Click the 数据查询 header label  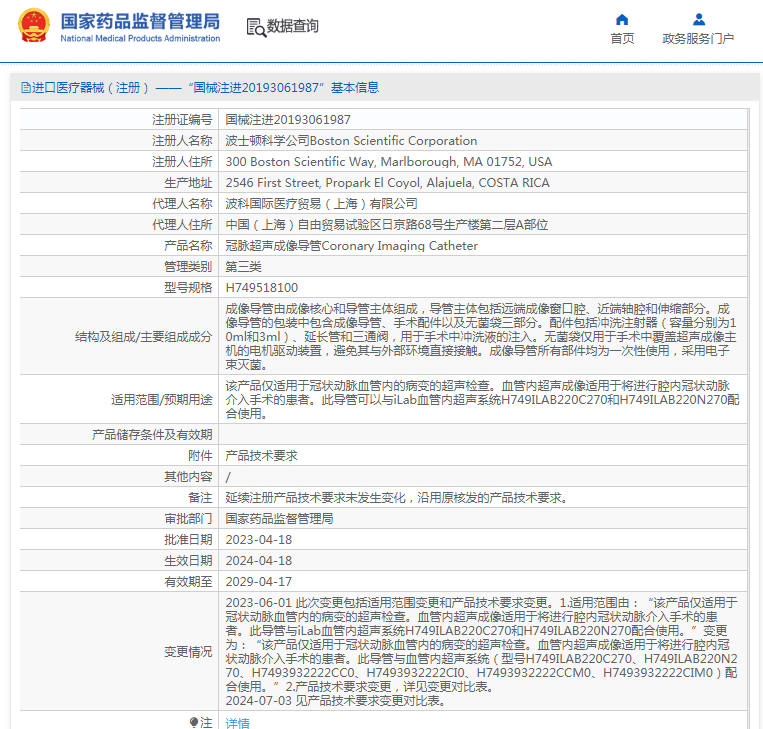[x=292, y=26]
